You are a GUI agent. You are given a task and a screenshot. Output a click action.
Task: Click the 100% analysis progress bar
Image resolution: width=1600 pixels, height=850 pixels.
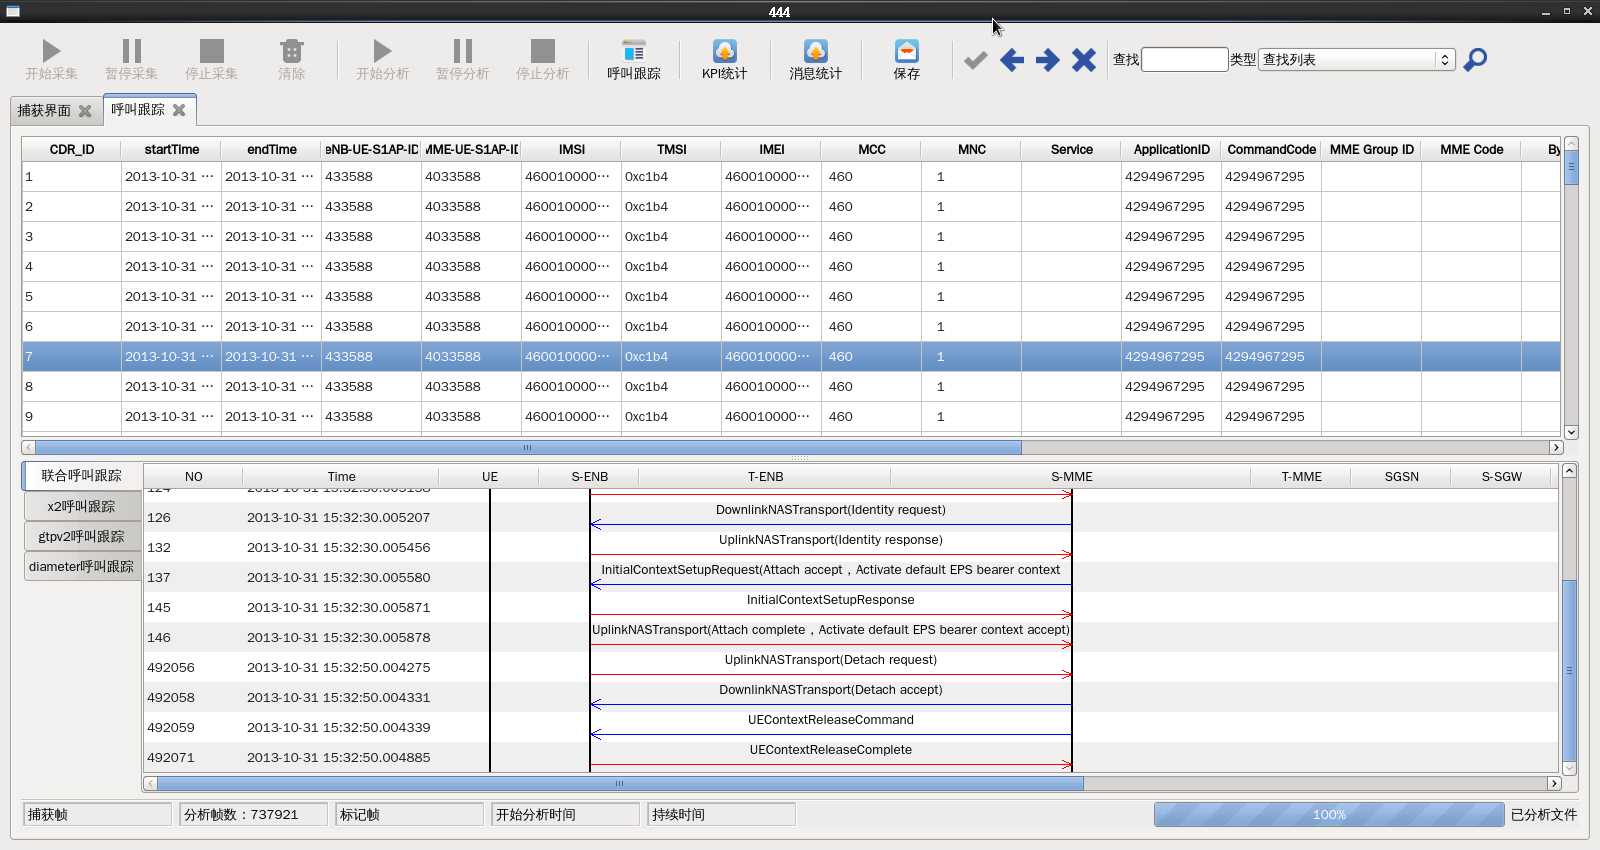click(1329, 814)
